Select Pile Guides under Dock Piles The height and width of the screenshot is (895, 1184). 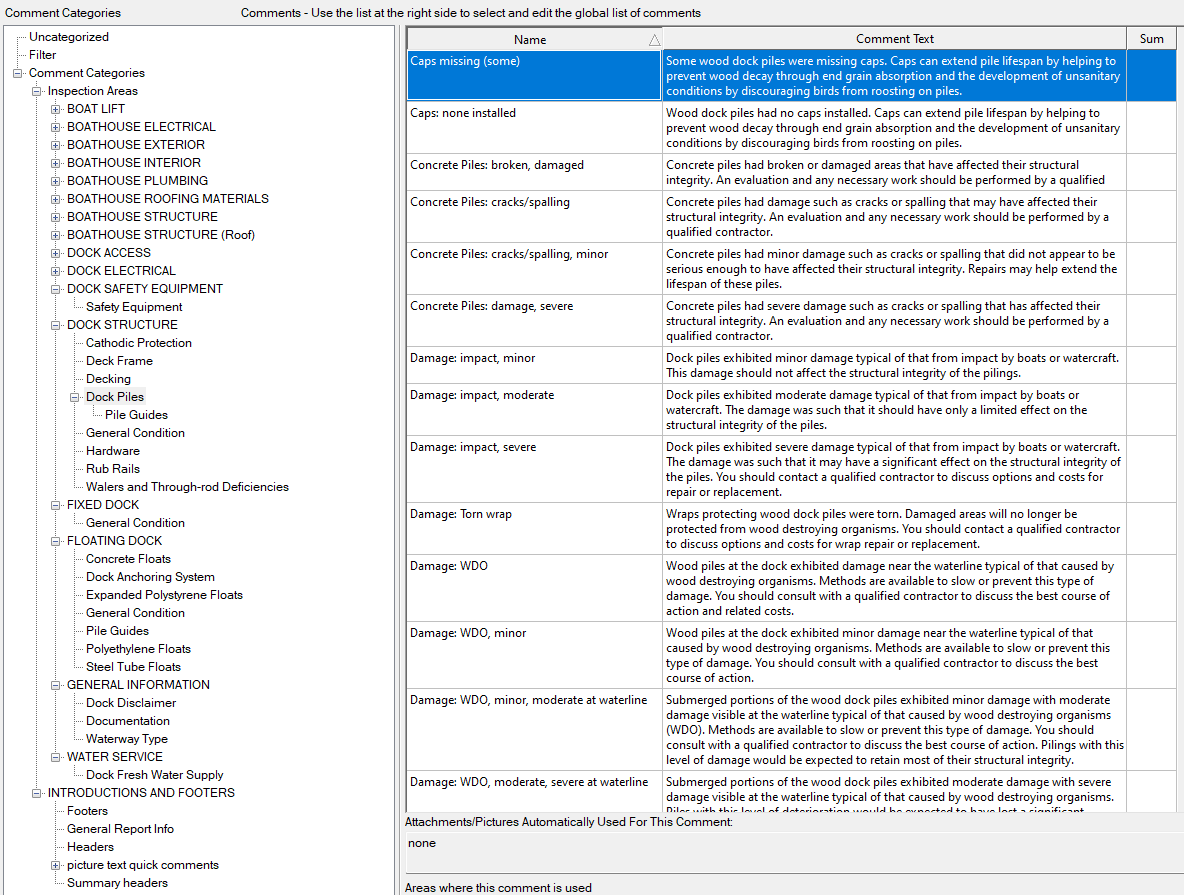click(x=136, y=415)
